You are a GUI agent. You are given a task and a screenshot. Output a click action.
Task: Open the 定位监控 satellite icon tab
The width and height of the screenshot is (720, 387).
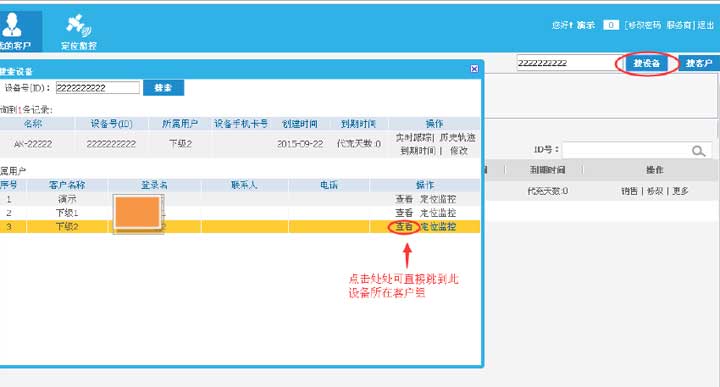coord(79,31)
